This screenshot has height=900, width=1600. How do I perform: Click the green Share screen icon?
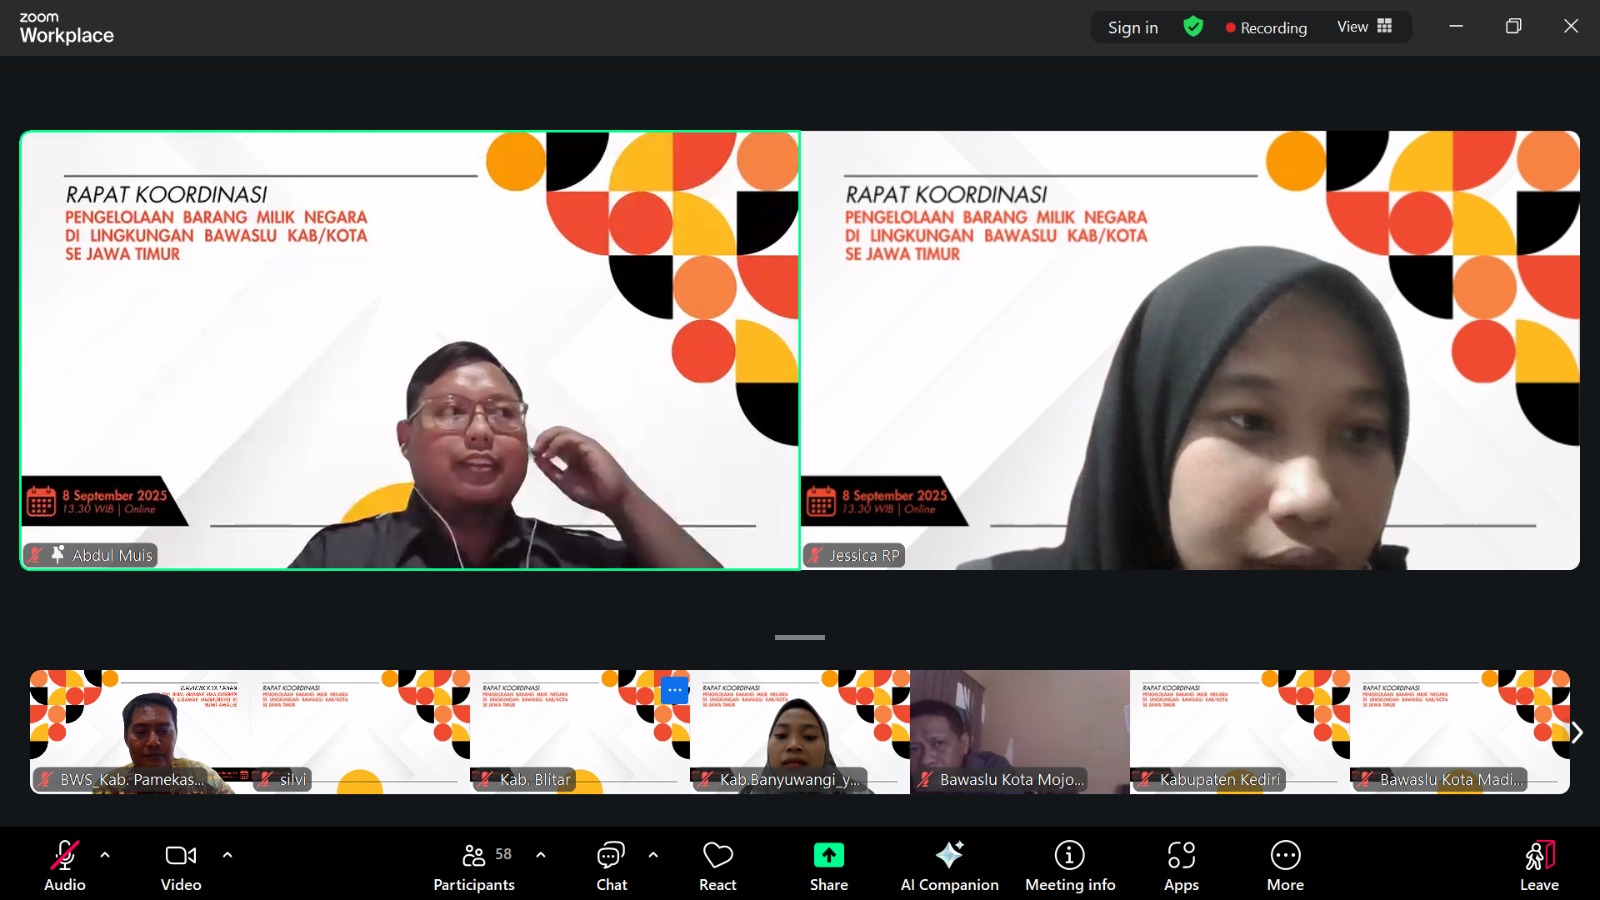click(828, 856)
